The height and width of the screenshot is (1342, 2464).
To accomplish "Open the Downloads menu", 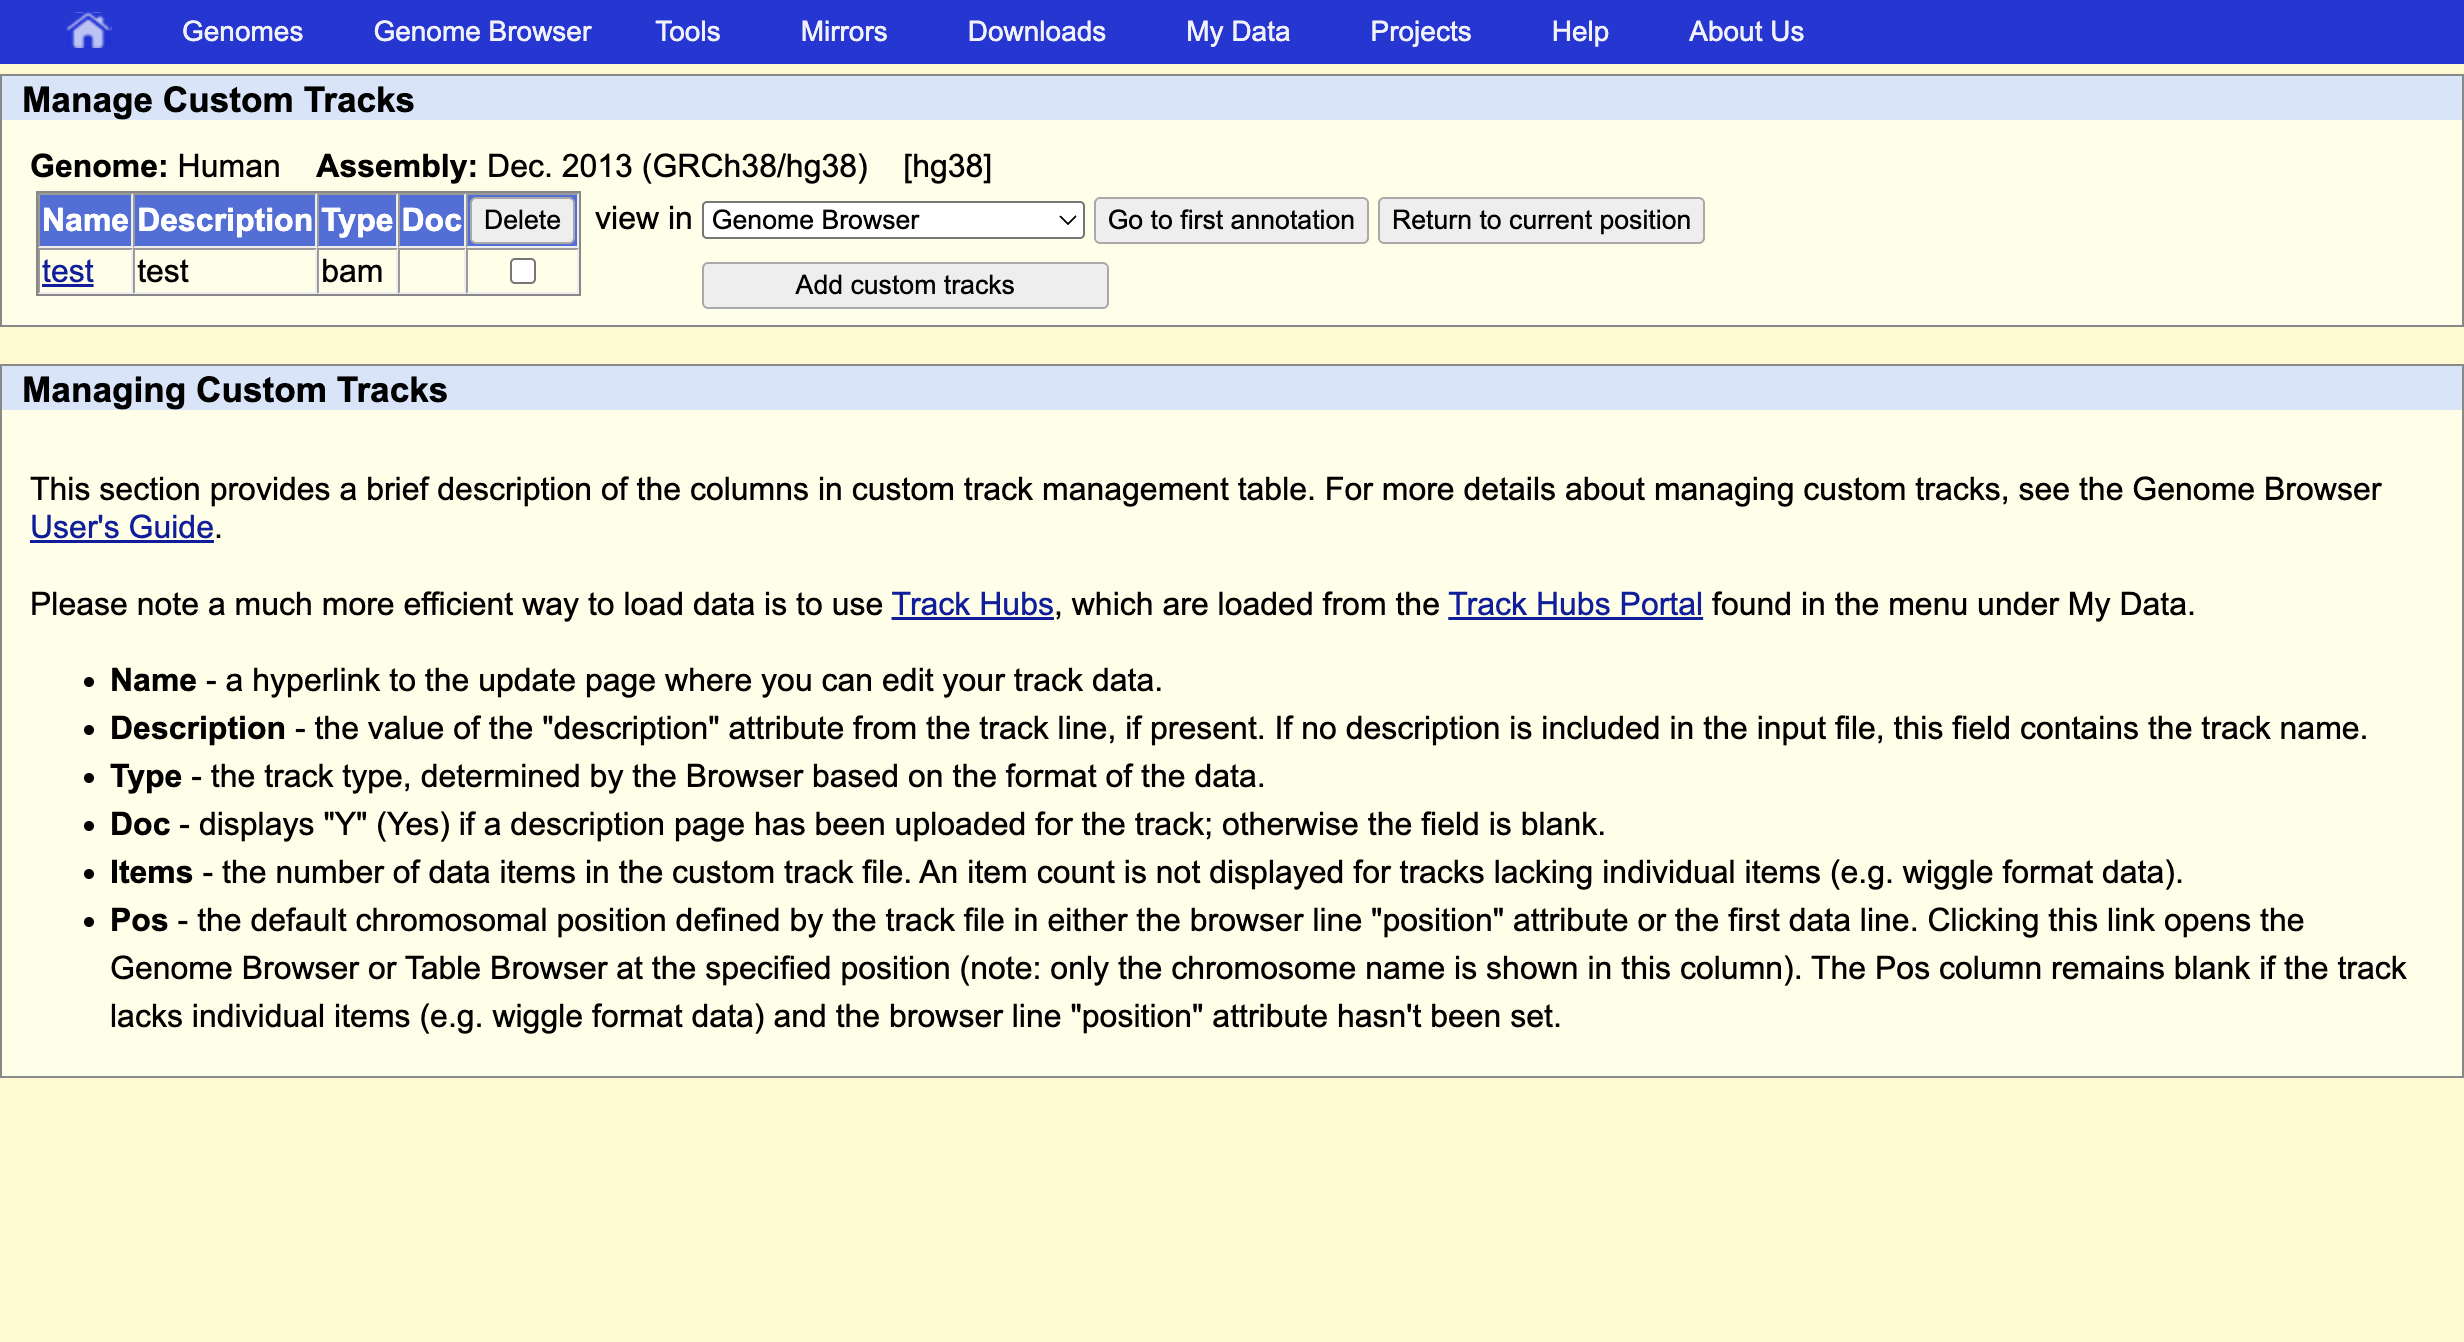I will pyautogui.click(x=1036, y=31).
